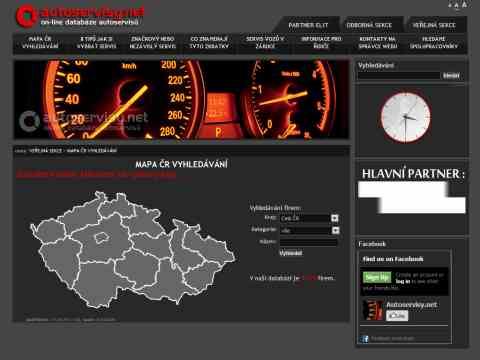Expand the Kategorie dropdown arrow

click(335, 230)
